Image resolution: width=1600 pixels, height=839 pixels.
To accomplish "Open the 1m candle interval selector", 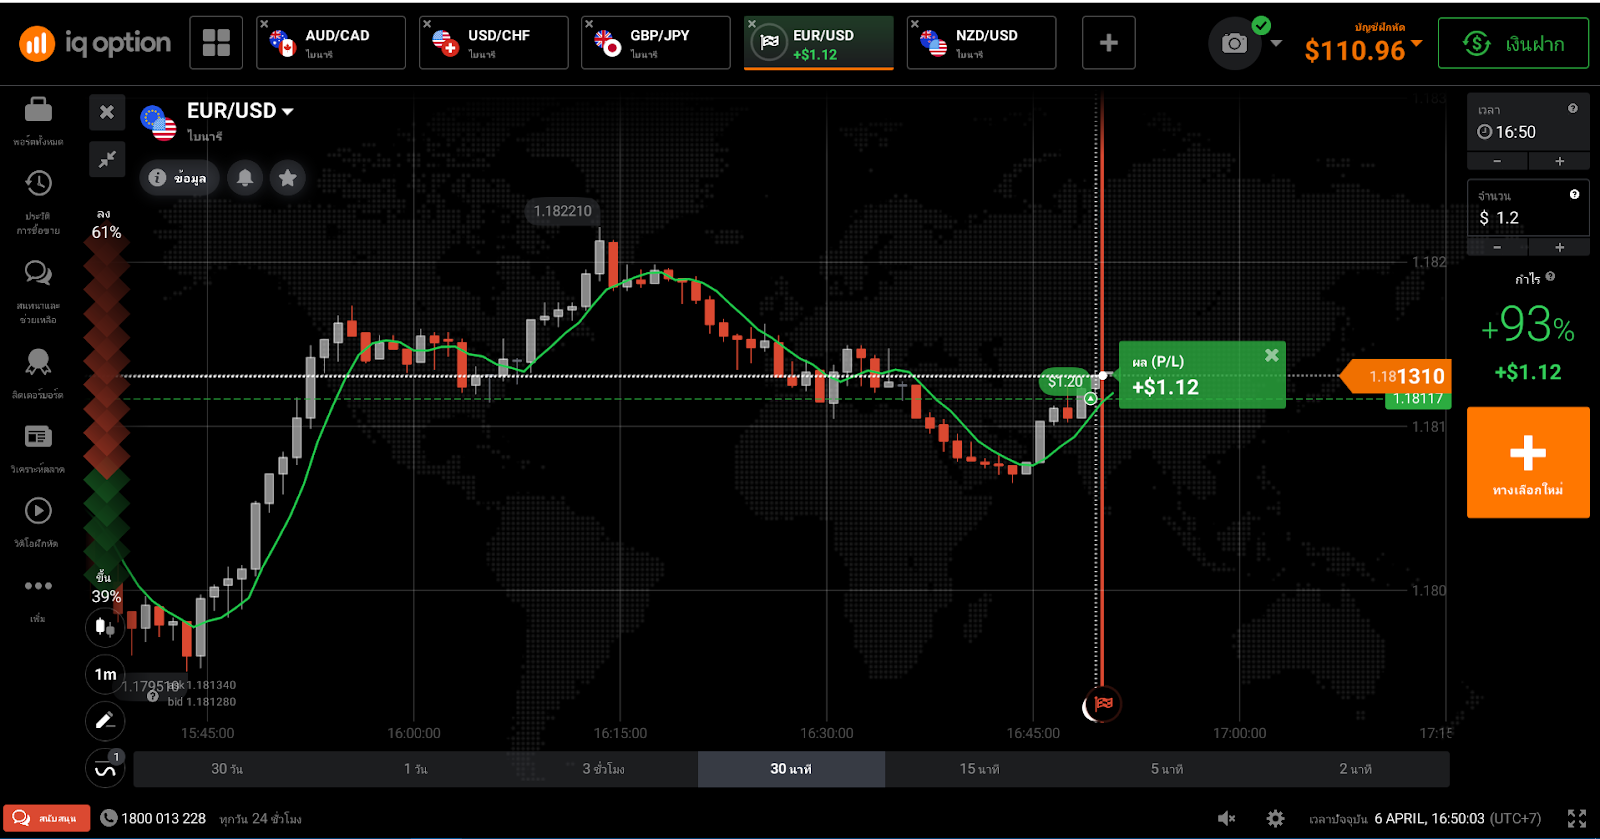I will point(105,674).
